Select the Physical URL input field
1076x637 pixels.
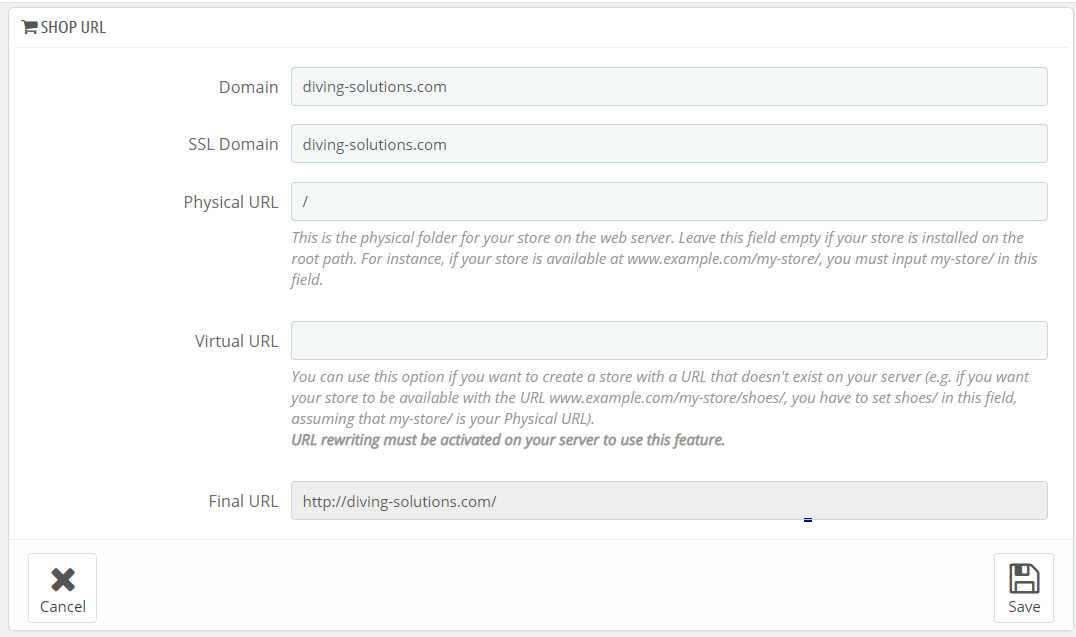click(669, 201)
